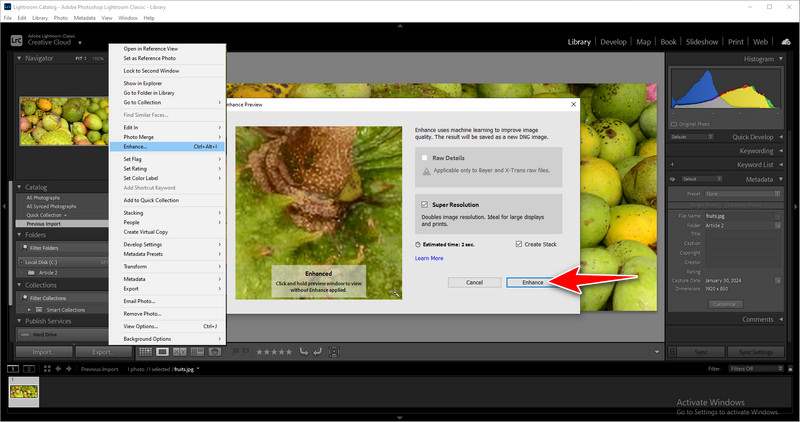Choose Enhance... from the context menu
800x422 pixels.
167,146
